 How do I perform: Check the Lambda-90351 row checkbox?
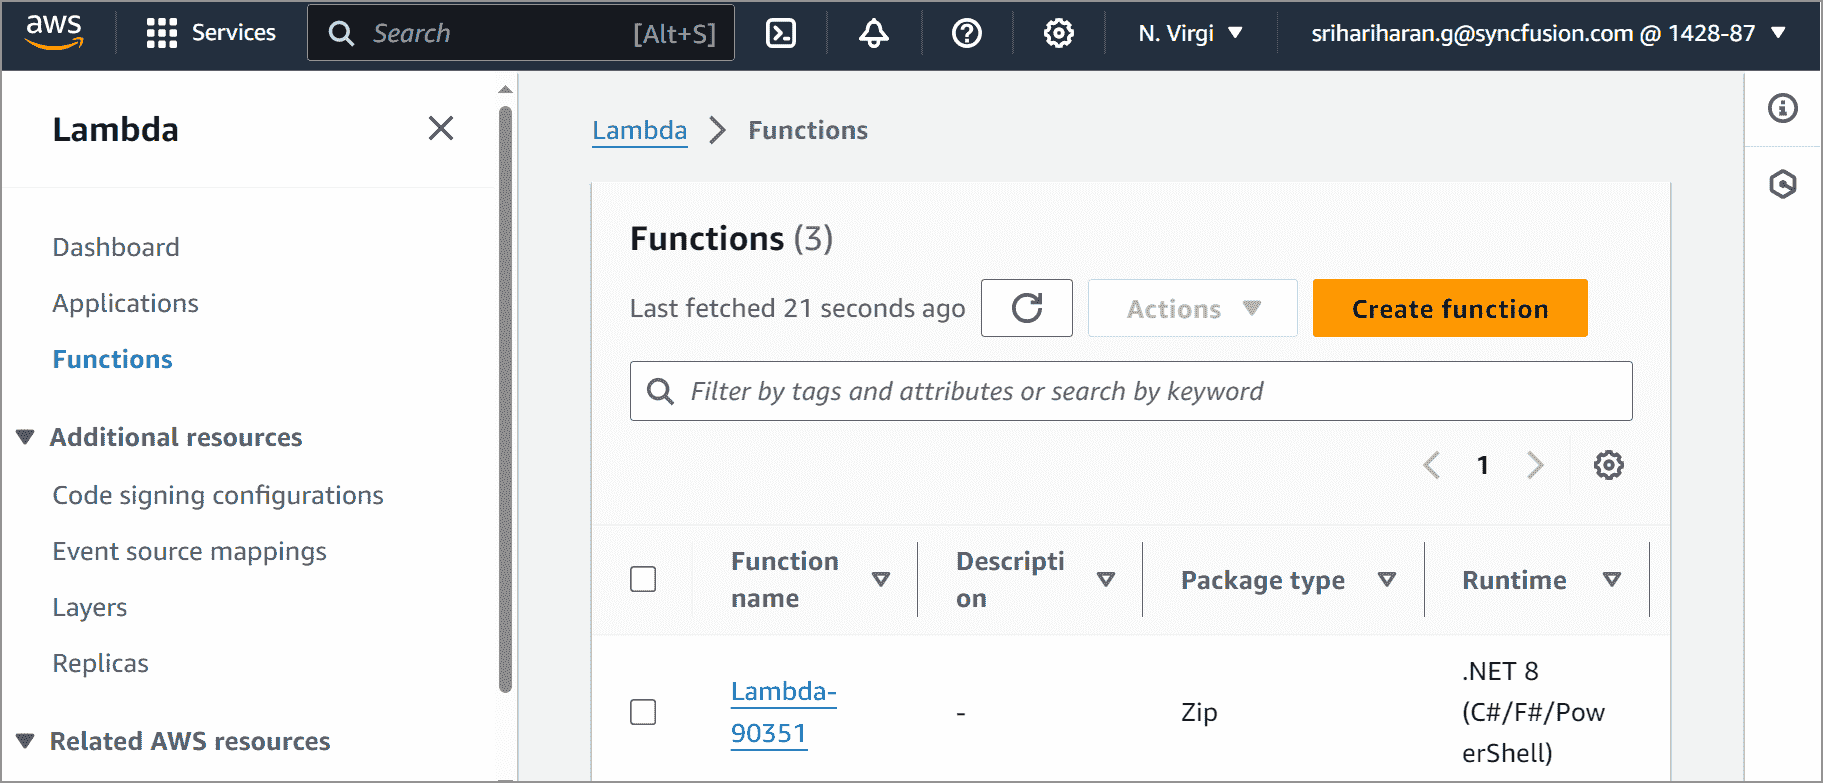click(x=643, y=712)
